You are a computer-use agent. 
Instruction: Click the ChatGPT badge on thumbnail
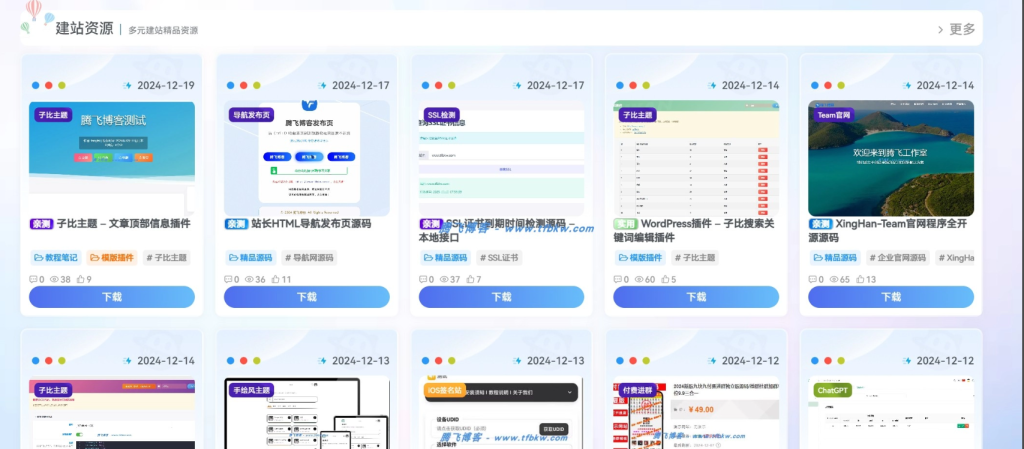click(x=833, y=390)
